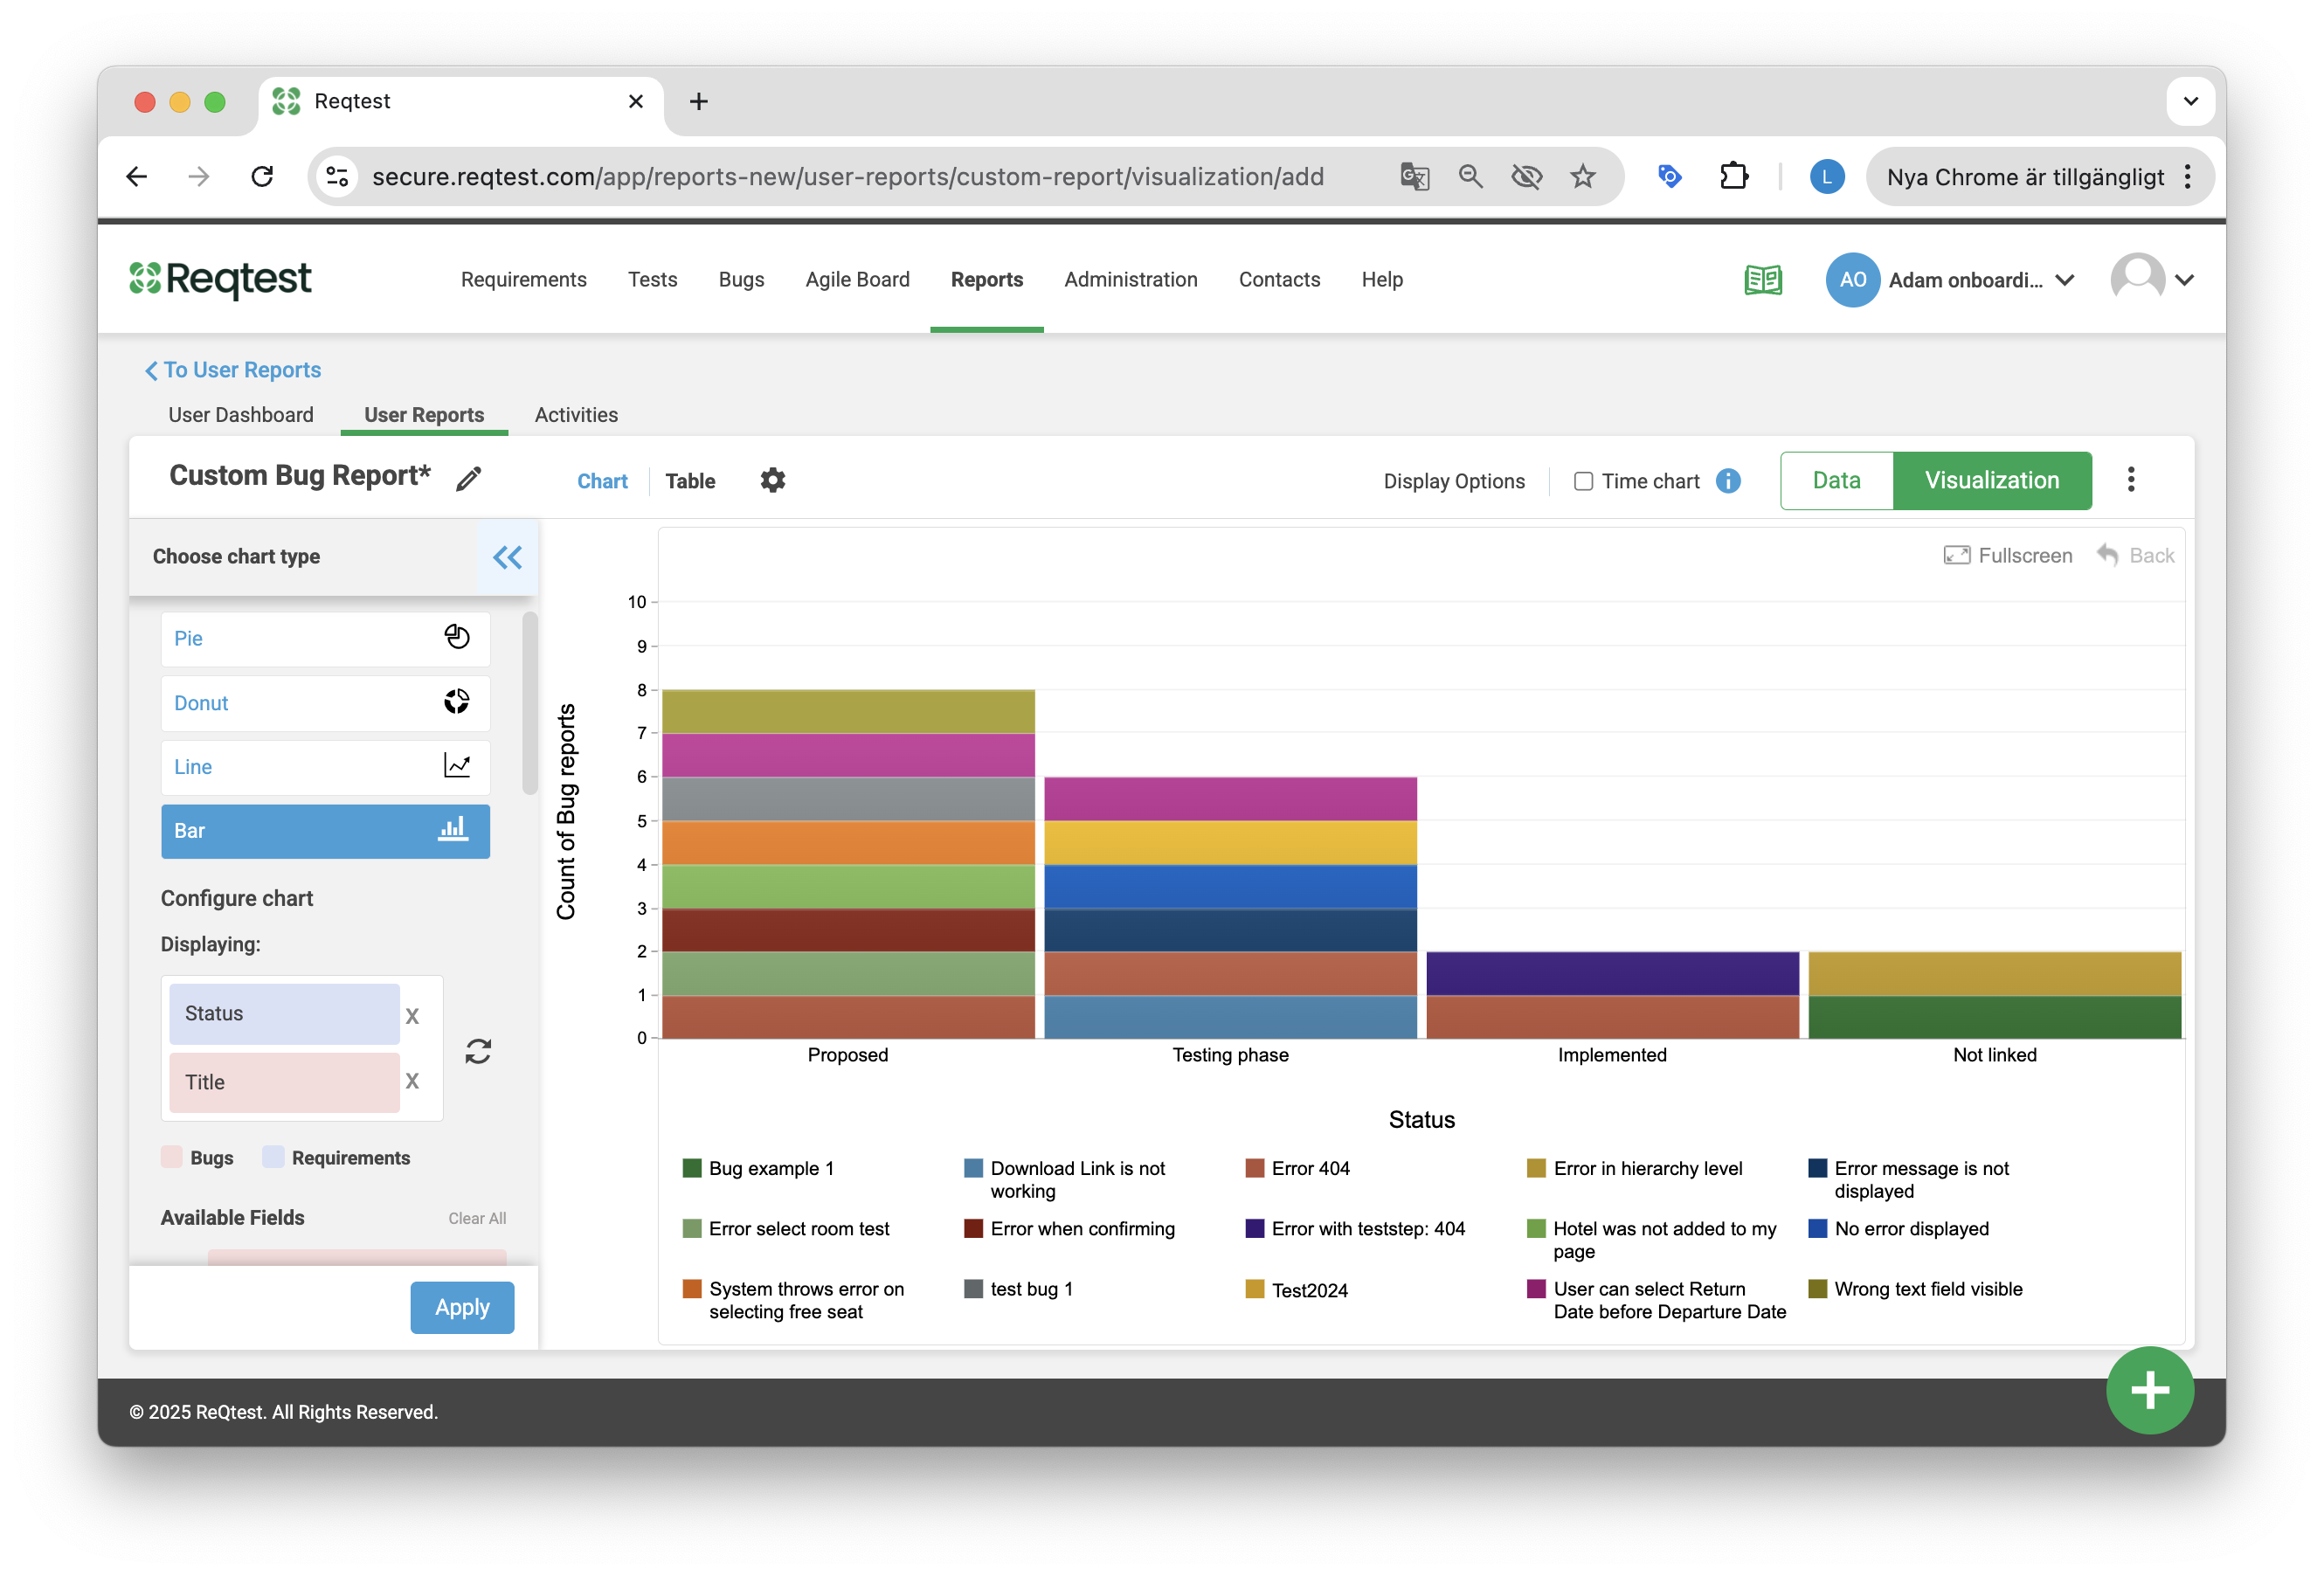Clear All available fields
This screenshot has width=2324, height=1576.
click(x=477, y=1218)
